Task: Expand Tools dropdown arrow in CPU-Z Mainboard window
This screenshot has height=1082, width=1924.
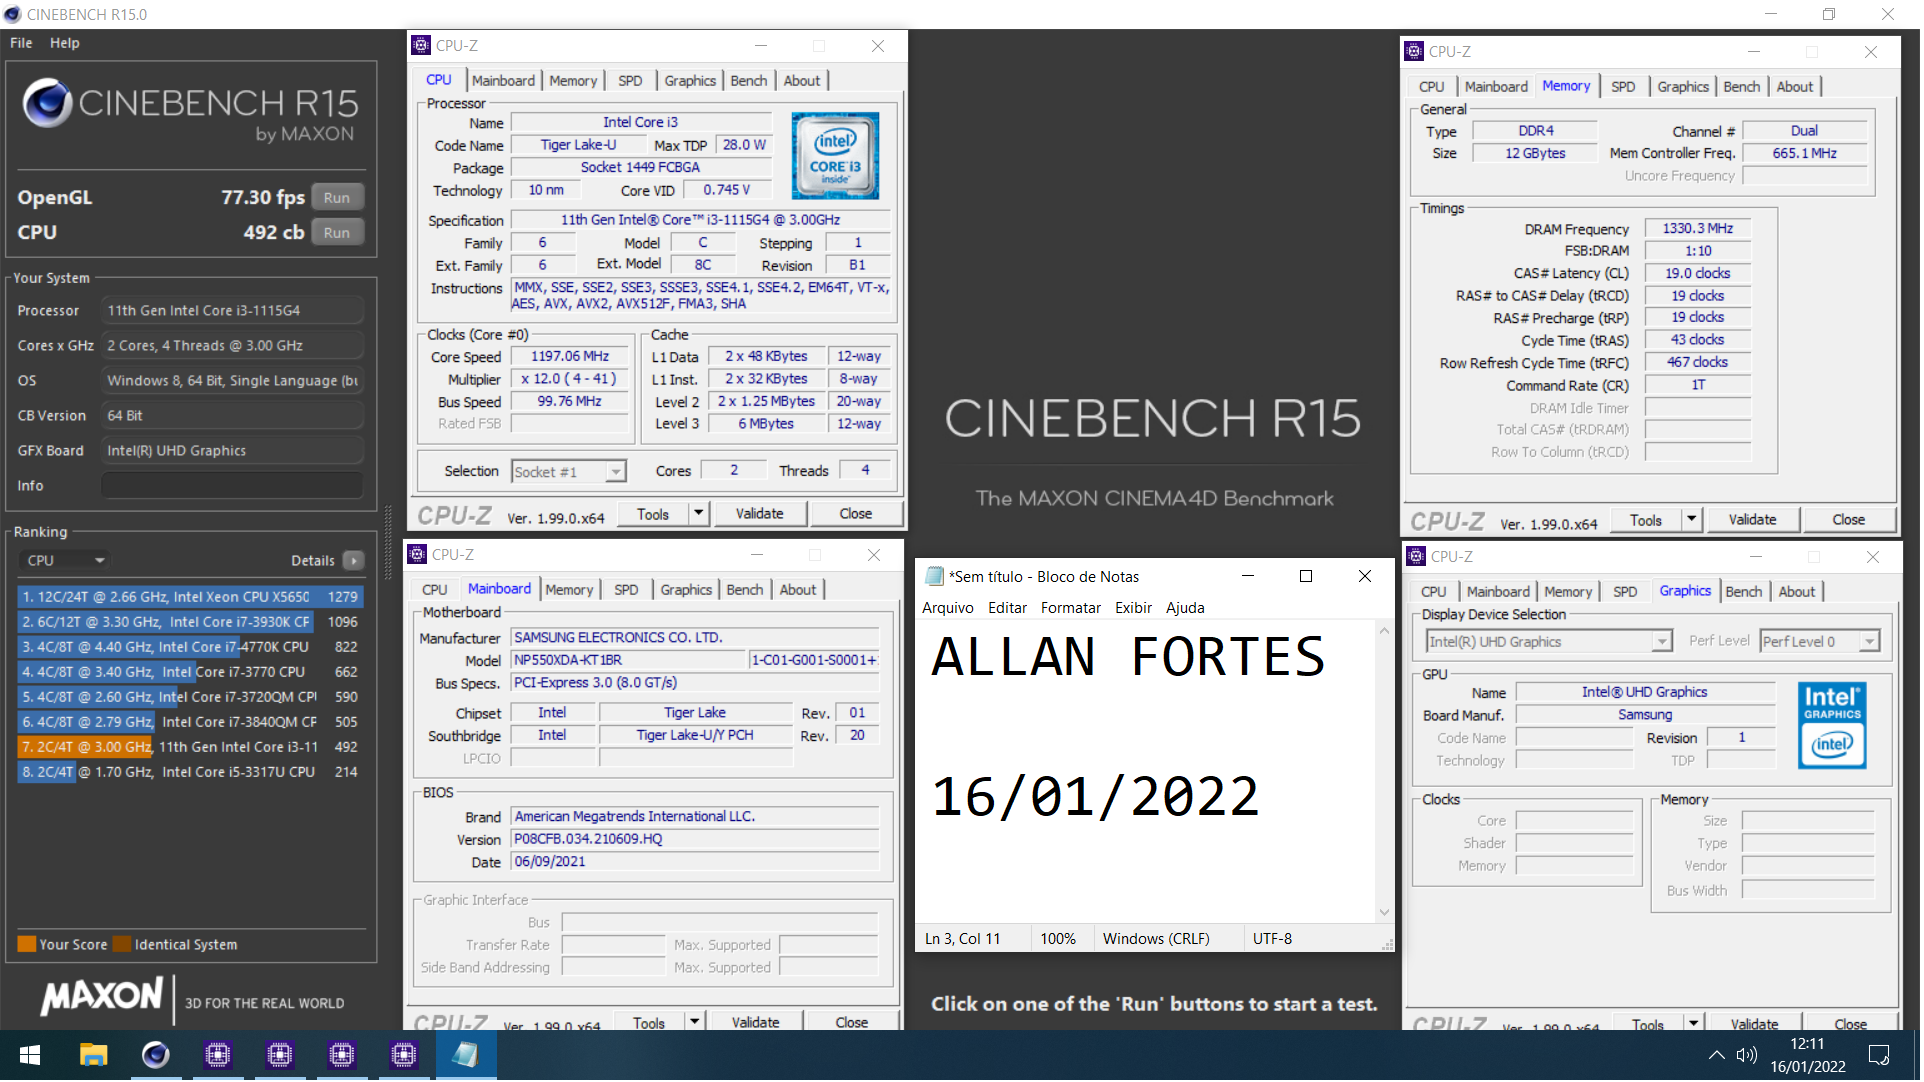Action: click(x=695, y=1023)
